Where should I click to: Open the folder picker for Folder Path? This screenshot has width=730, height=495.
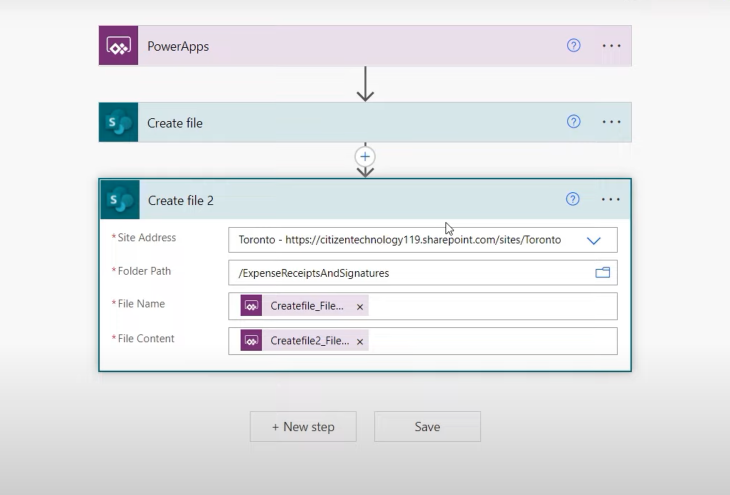602,272
